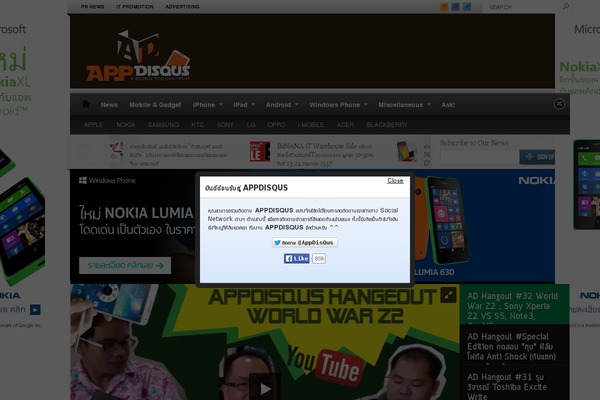Open the BaNANA IT Warehouse Sale news item

click(x=325, y=155)
